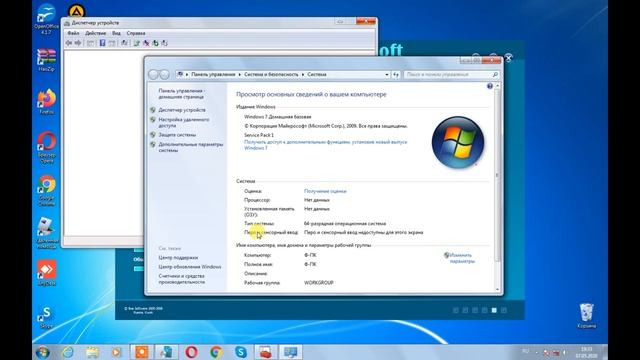640x360 pixels.
Task: Click shield icon beside Защита системы
Action: pyautogui.click(x=153, y=135)
